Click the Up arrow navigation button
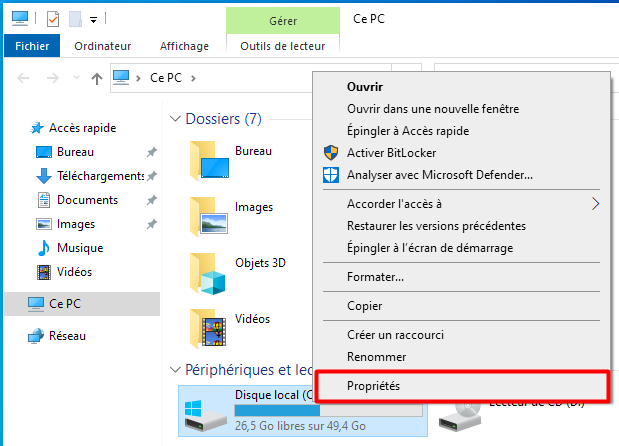This screenshot has height=446, width=619. click(x=97, y=79)
